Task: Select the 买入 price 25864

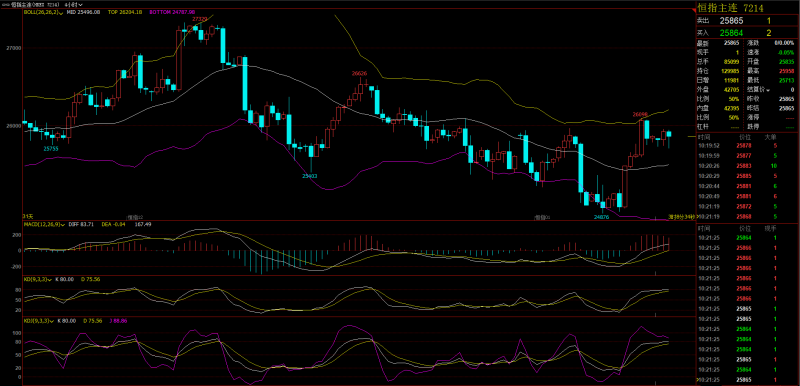Action: 731,33
